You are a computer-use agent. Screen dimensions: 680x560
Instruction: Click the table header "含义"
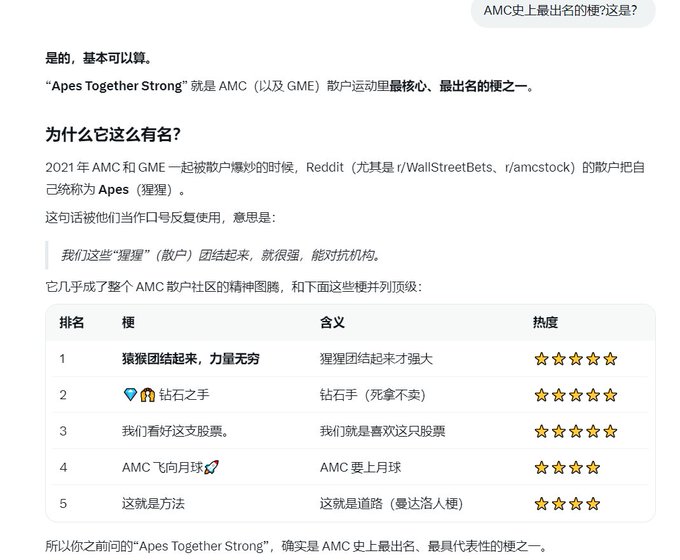(x=332, y=322)
